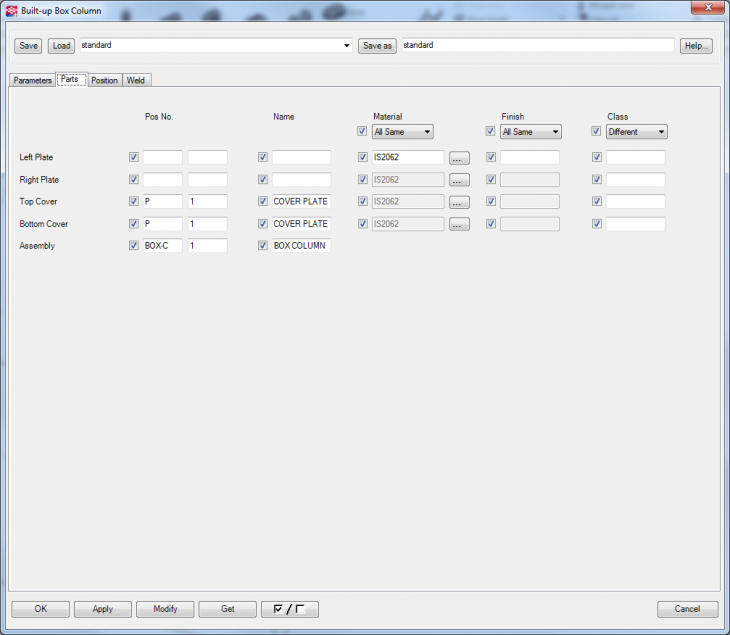This screenshot has height=635, width=730.
Task: Click the Save as button
Action: pos(377,46)
